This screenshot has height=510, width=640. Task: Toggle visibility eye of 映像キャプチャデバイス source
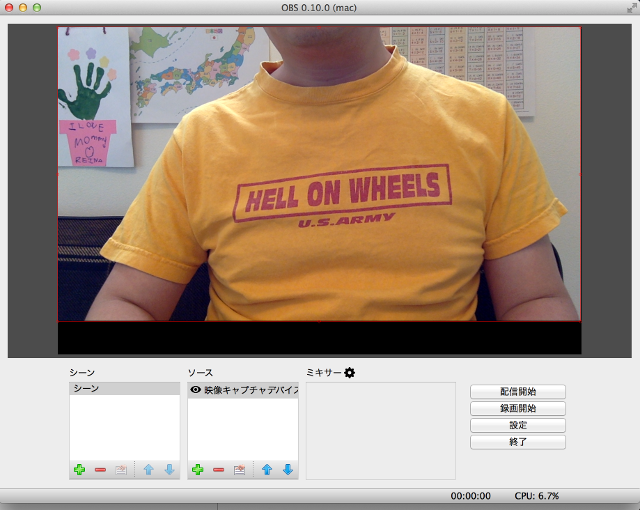[196, 390]
